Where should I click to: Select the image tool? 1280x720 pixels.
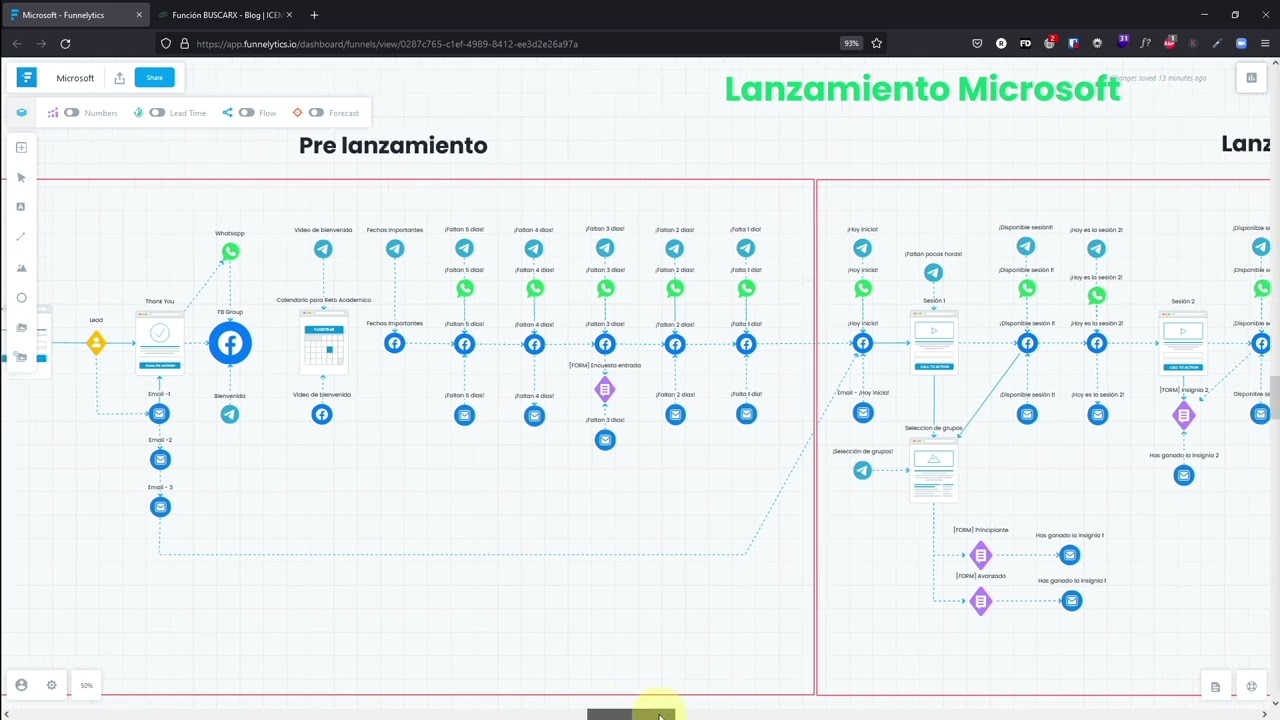[x=21, y=268]
